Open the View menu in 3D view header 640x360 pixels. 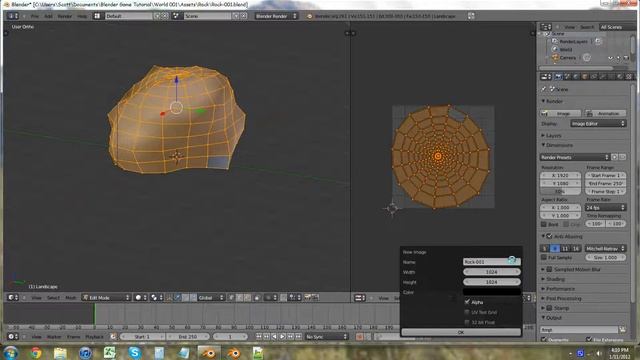pos(37,298)
